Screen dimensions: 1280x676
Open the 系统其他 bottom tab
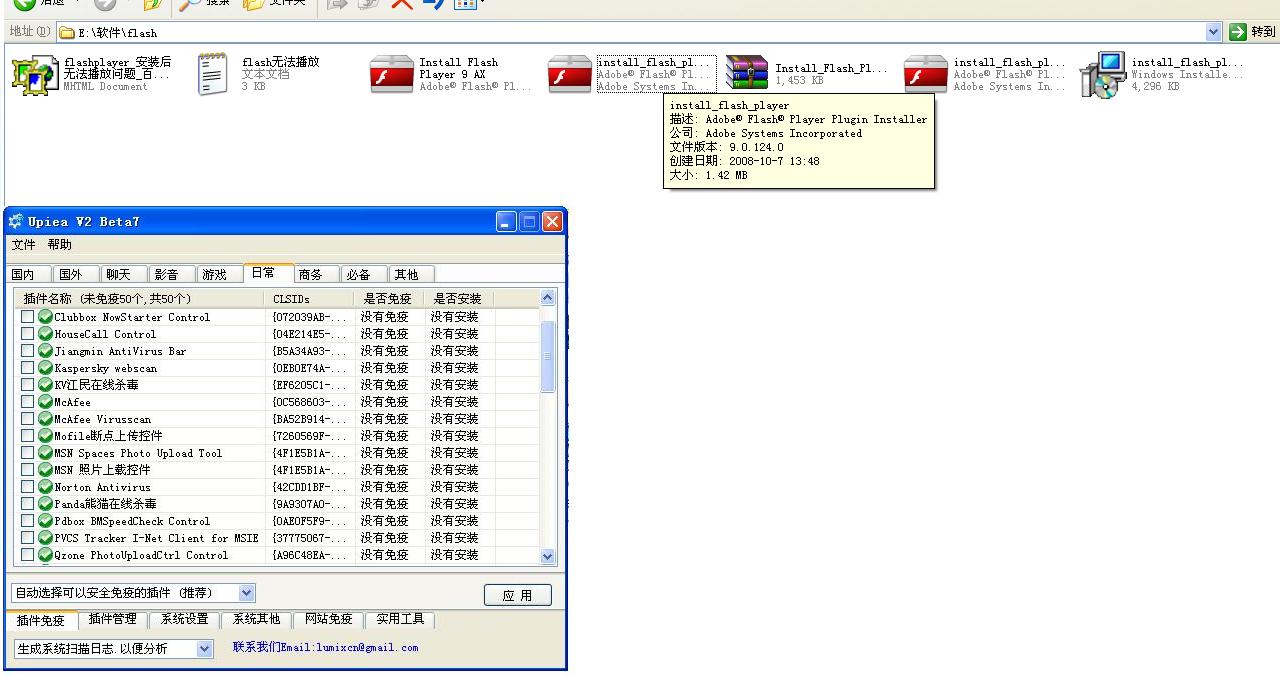[x=257, y=620]
